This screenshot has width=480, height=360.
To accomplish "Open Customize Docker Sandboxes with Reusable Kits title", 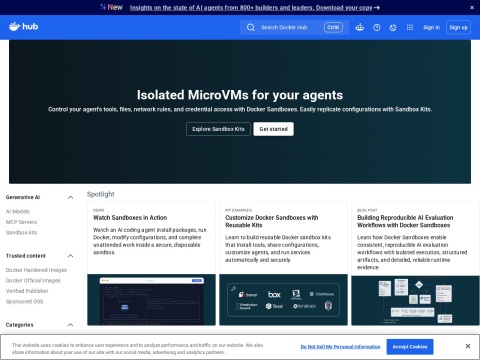I will [x=272, y=221].
